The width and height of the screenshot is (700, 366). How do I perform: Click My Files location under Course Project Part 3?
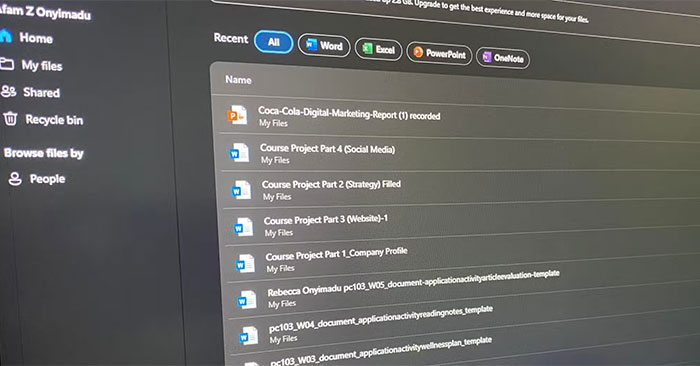279,233
